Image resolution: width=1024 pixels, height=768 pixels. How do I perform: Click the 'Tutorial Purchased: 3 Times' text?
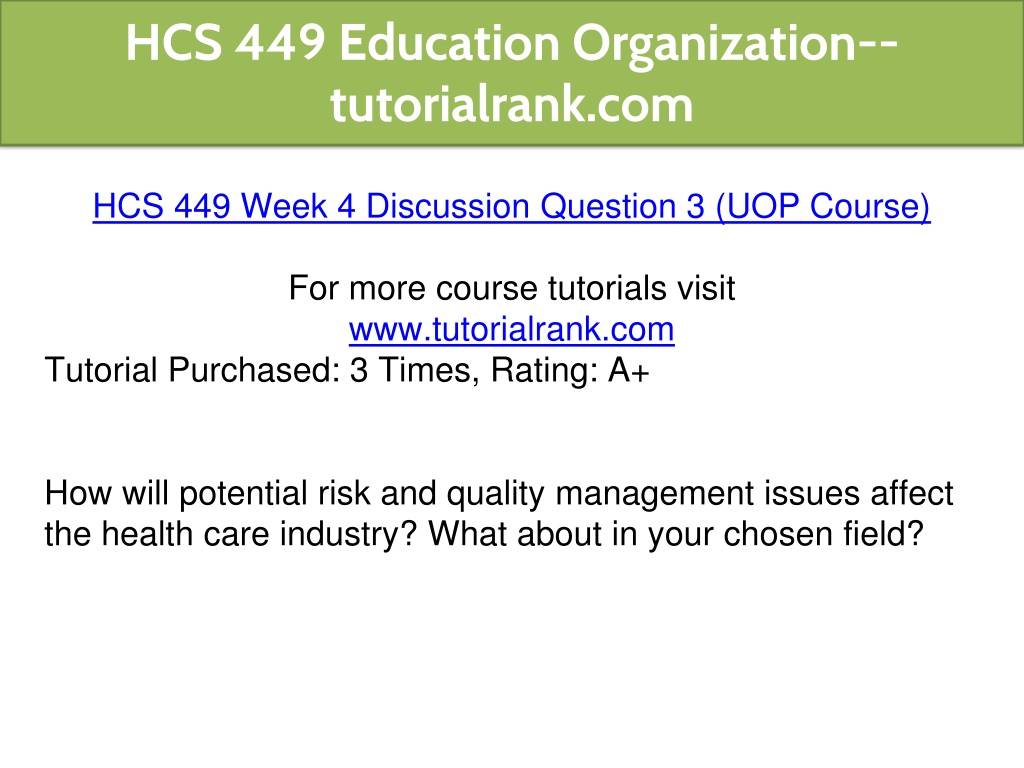pos(258,370)
